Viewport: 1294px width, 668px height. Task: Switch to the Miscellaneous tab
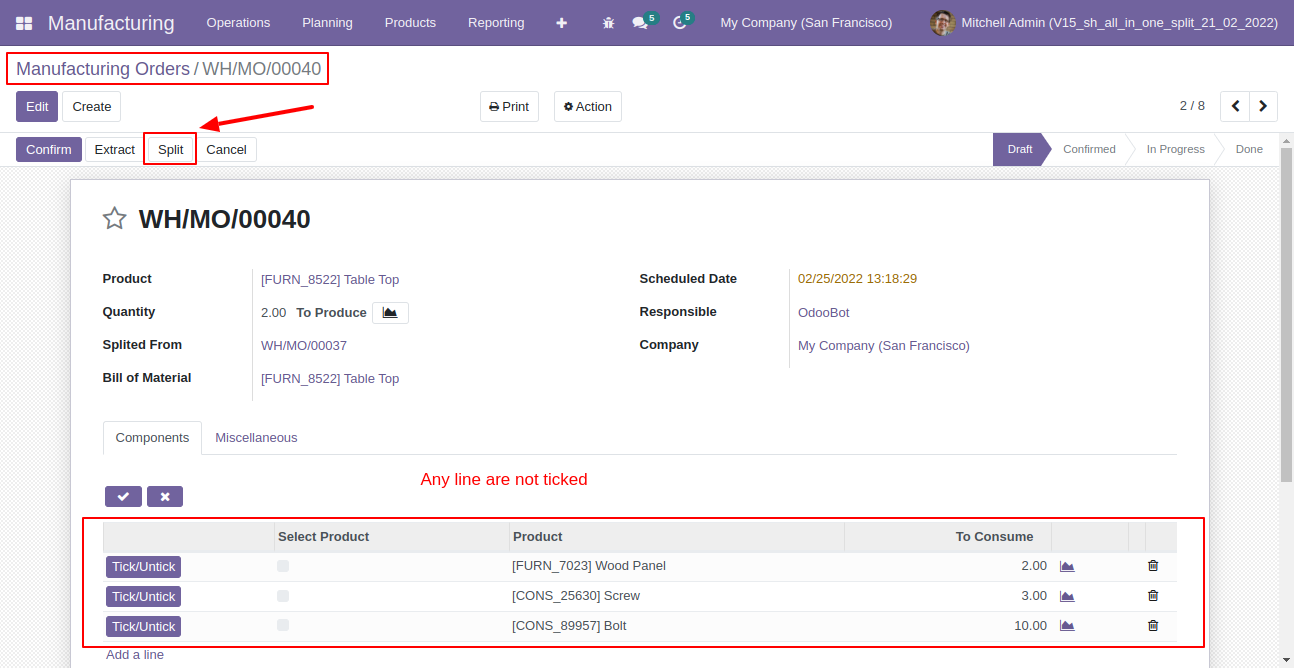(x=256, y=438)
